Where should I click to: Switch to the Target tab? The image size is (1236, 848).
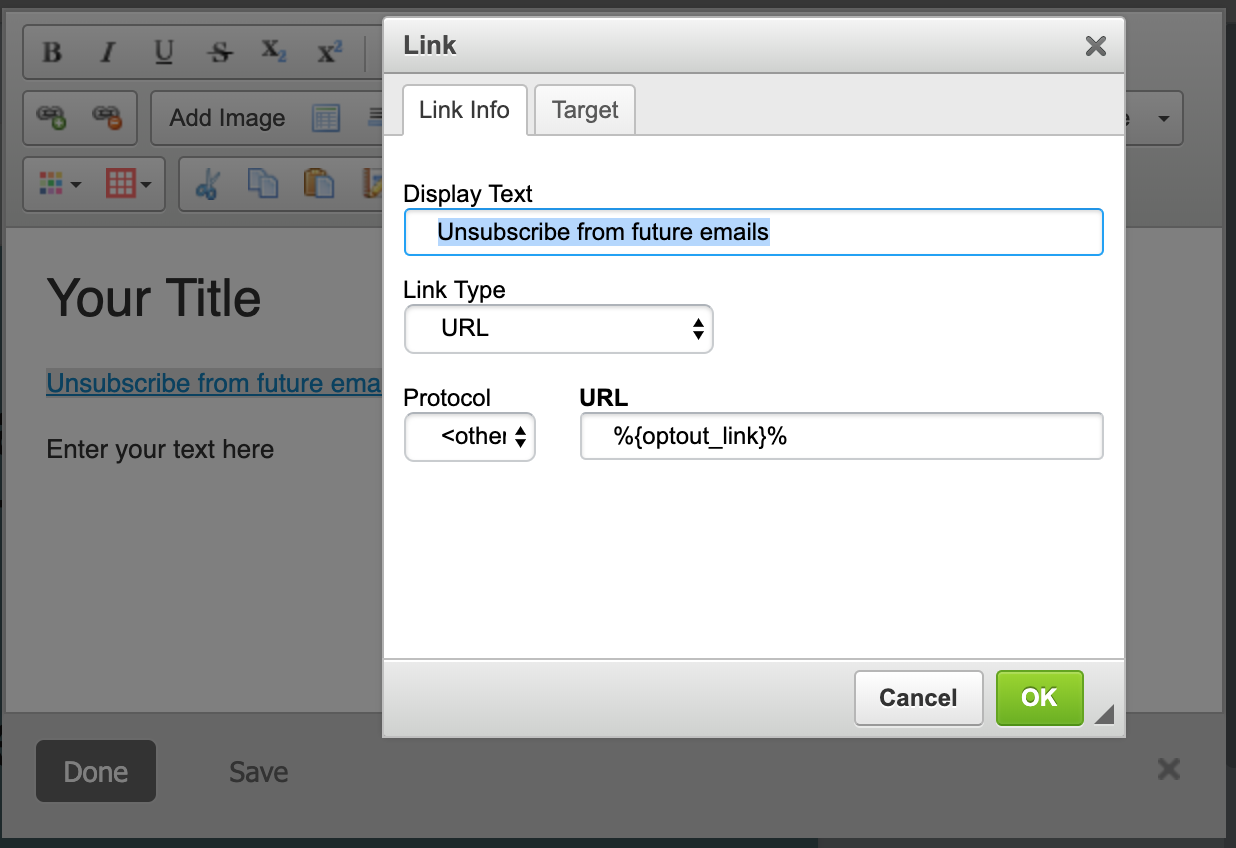(x=585, y=110)
